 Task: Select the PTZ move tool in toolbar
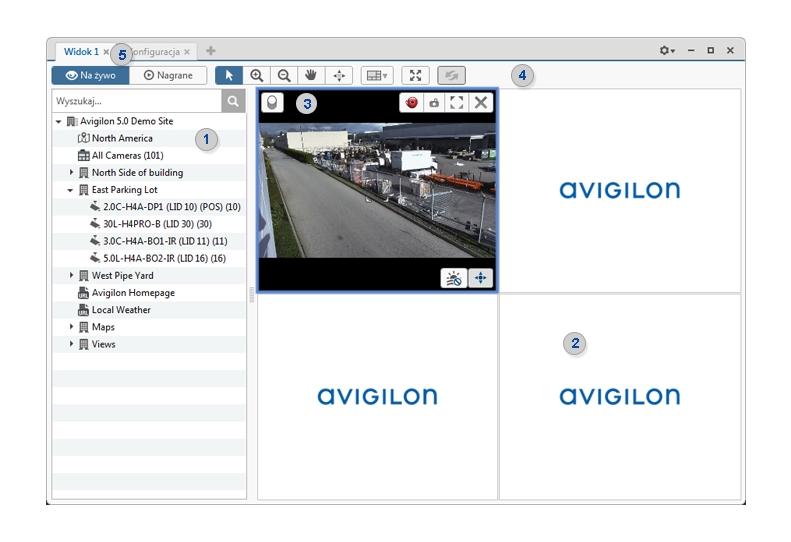tap(339, 75)
